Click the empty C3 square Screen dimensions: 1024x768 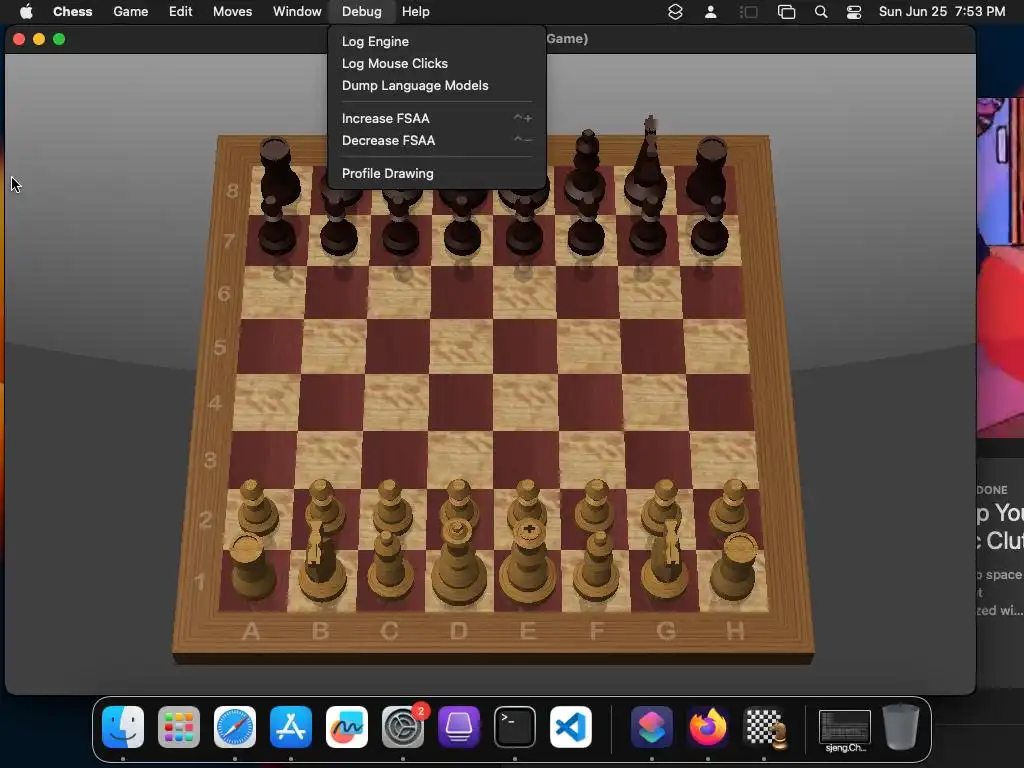394,460
